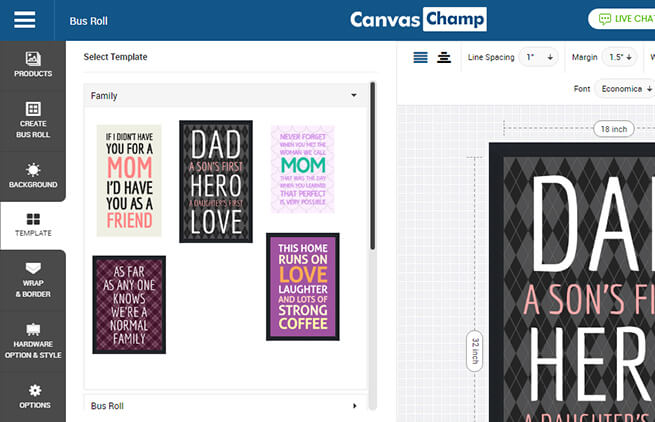Screen dimensions: 655x422
Task: Collapse the Family template category
Action: tap(354, 96)
